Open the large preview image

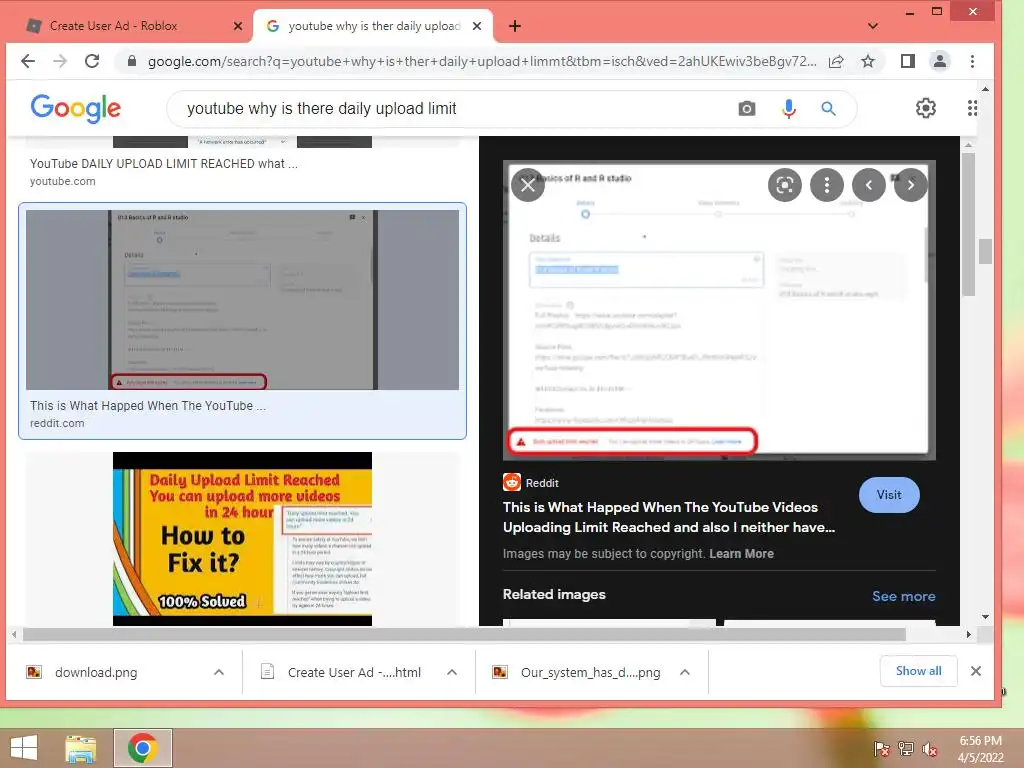coord(719,310)
